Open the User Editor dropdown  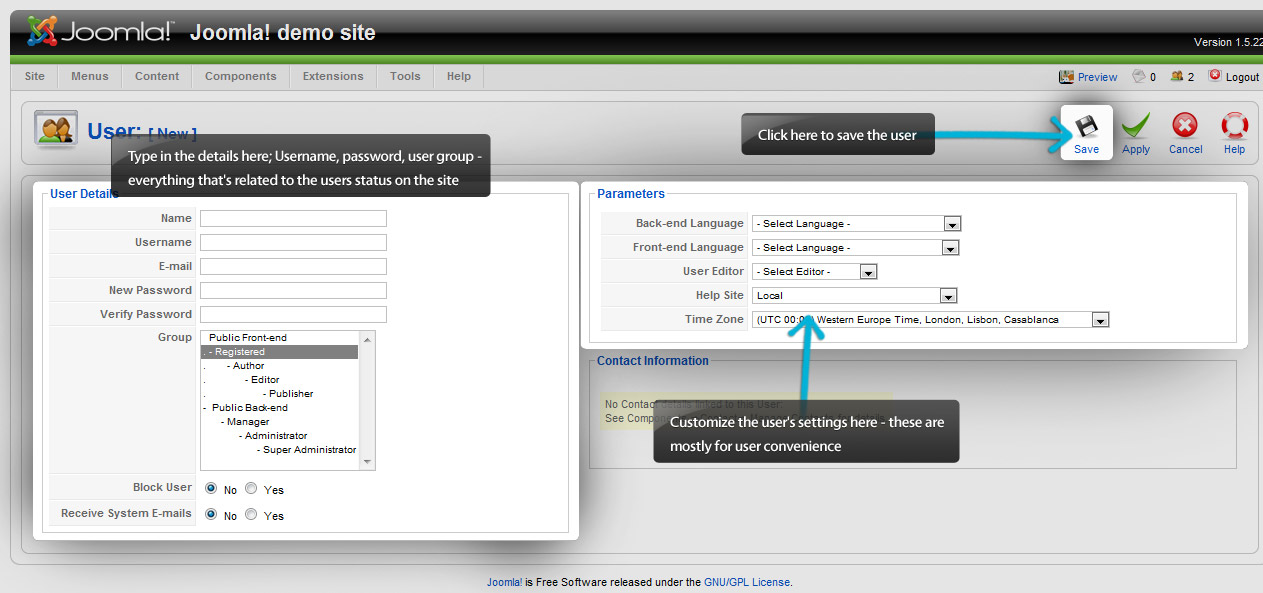tap(815, 272)
